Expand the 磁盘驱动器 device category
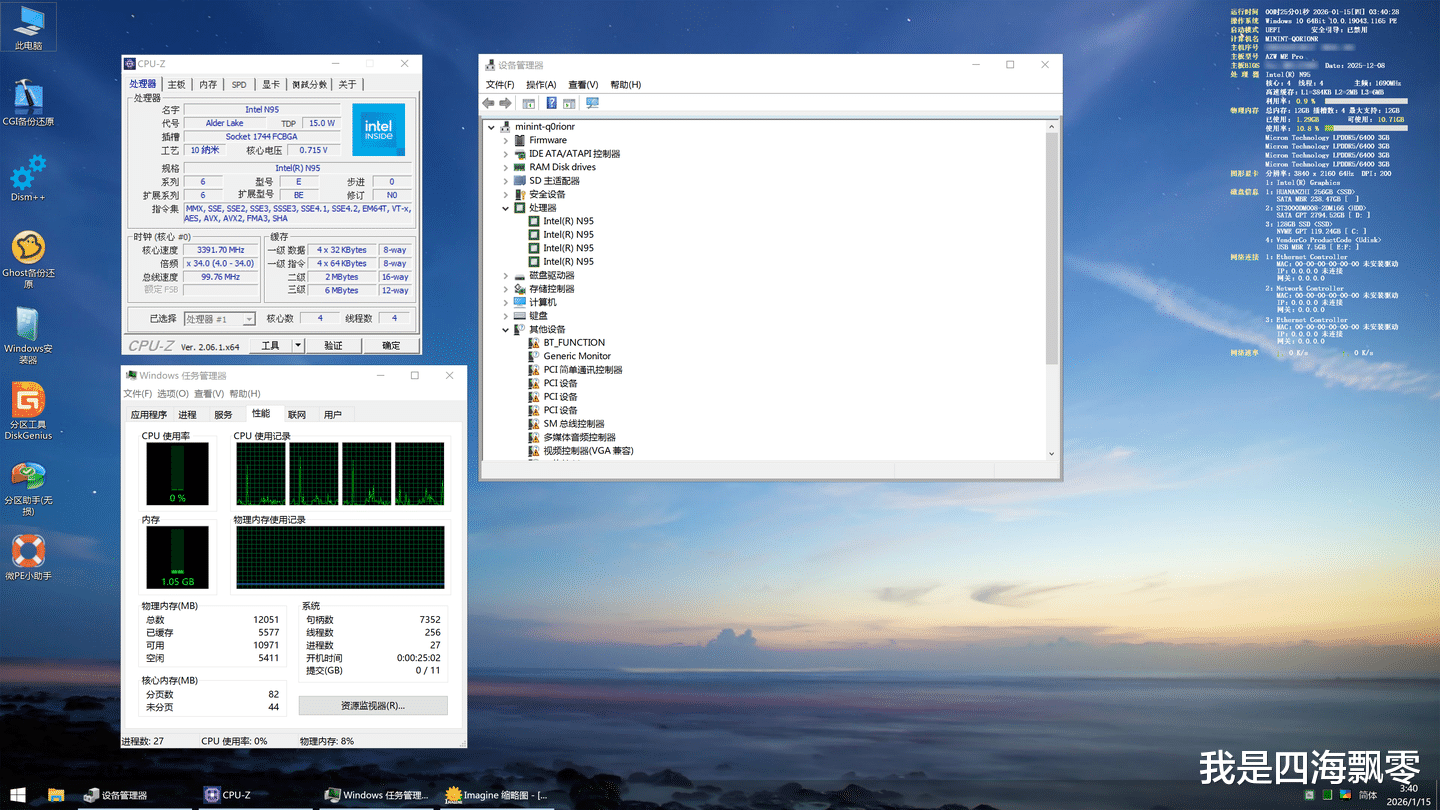 [x=506, y=276]
